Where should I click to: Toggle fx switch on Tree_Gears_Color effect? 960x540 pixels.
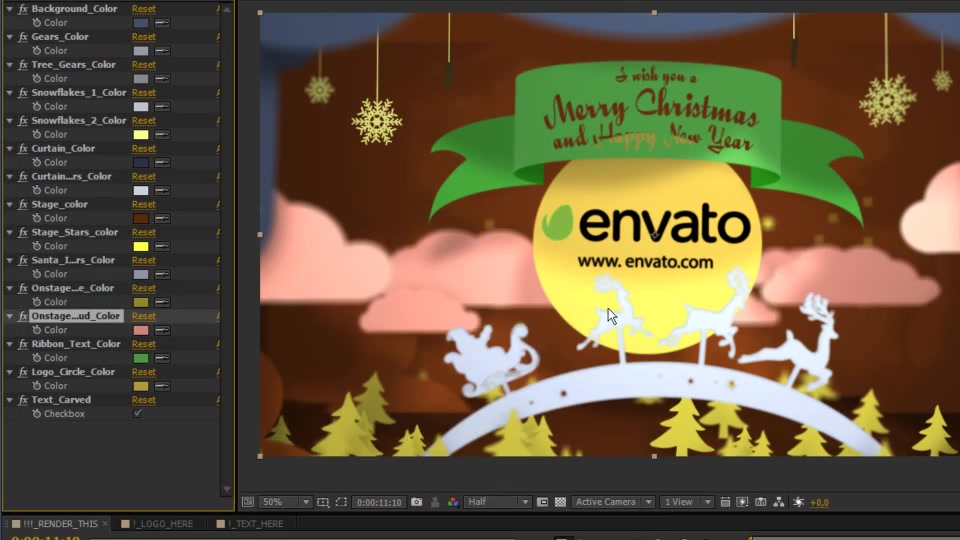click(x=23, y=64)
